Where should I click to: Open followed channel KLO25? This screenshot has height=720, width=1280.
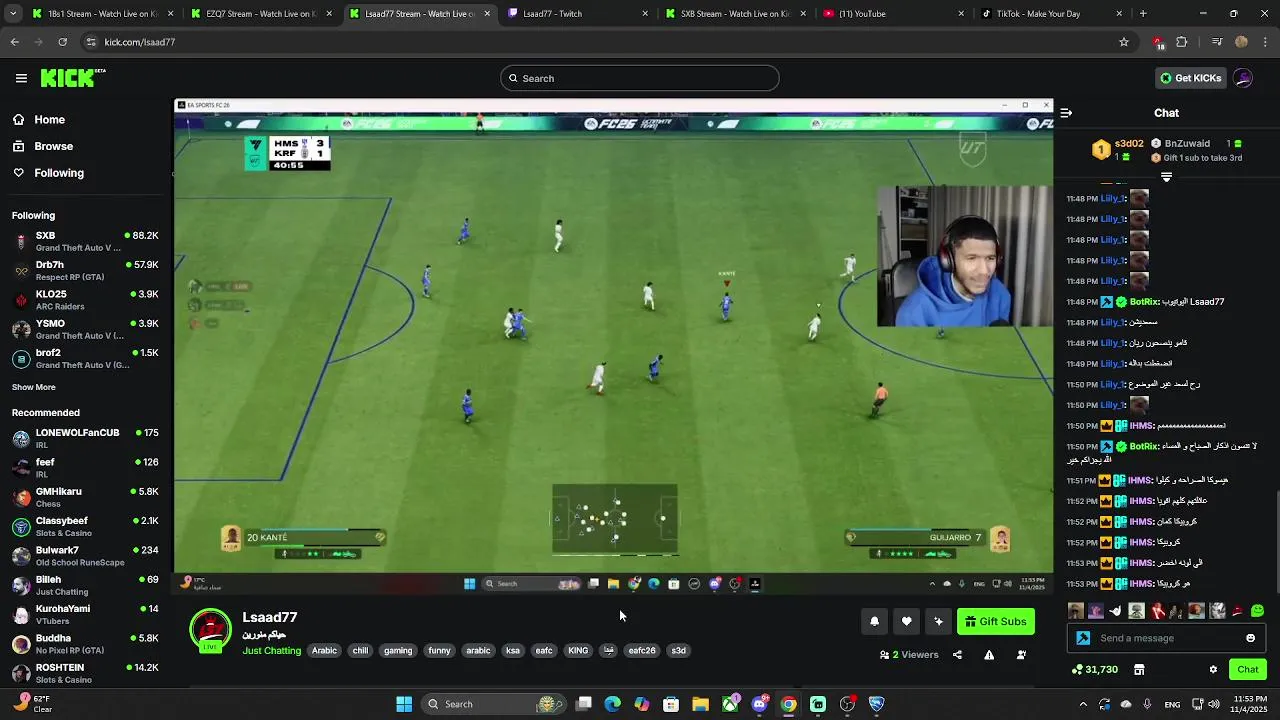86,300
